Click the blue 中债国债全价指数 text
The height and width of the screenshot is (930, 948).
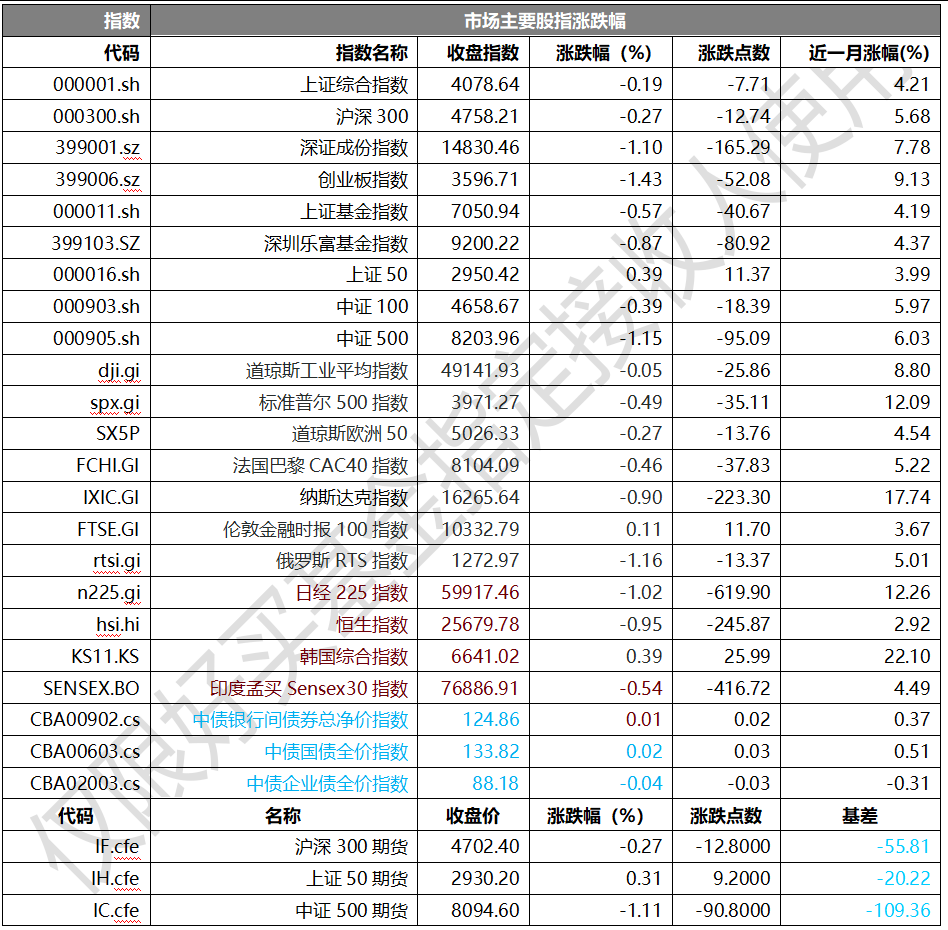coord(336,751)
